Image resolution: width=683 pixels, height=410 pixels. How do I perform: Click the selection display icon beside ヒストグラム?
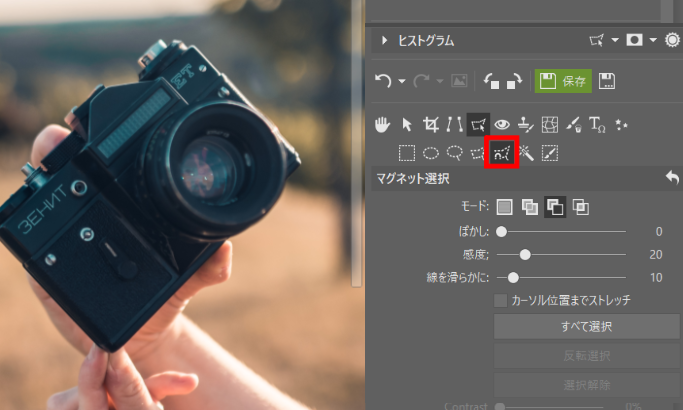(x=597, y=41)
